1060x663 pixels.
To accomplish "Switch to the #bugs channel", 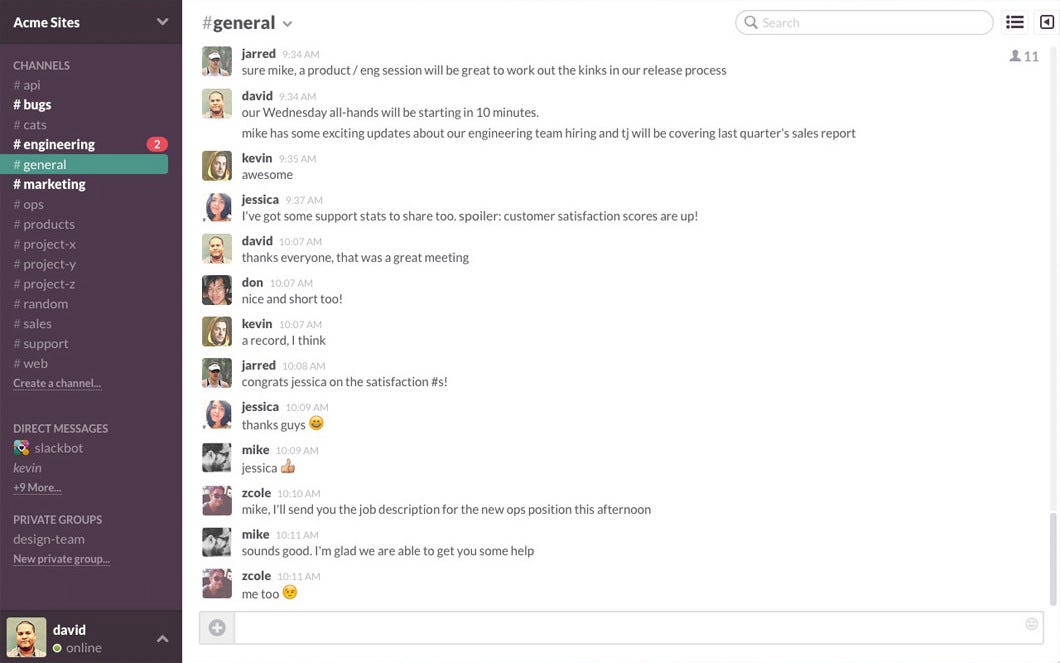I will point(34,104).
